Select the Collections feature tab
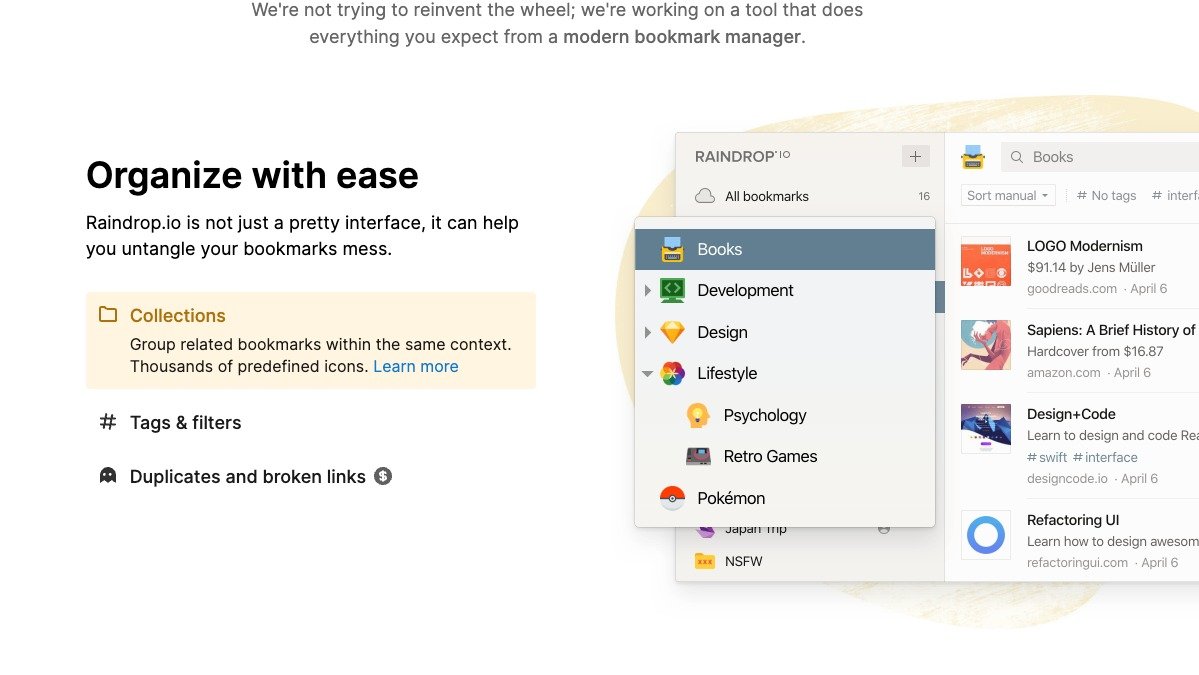This screenshot has width=1199, height=675. coord(311,340)
